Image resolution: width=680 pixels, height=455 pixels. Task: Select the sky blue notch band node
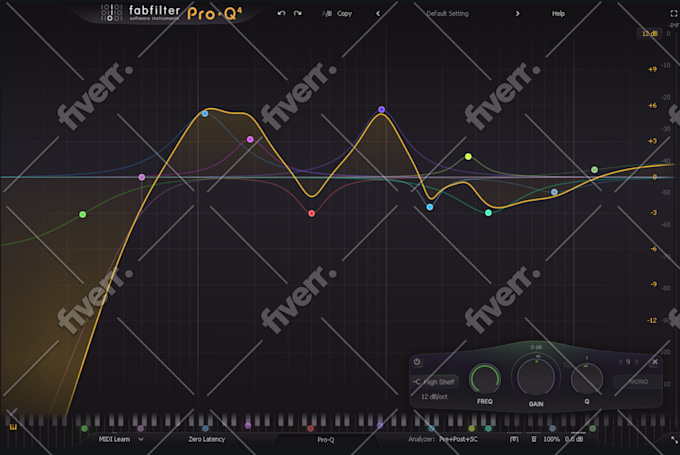coord(430,207)
